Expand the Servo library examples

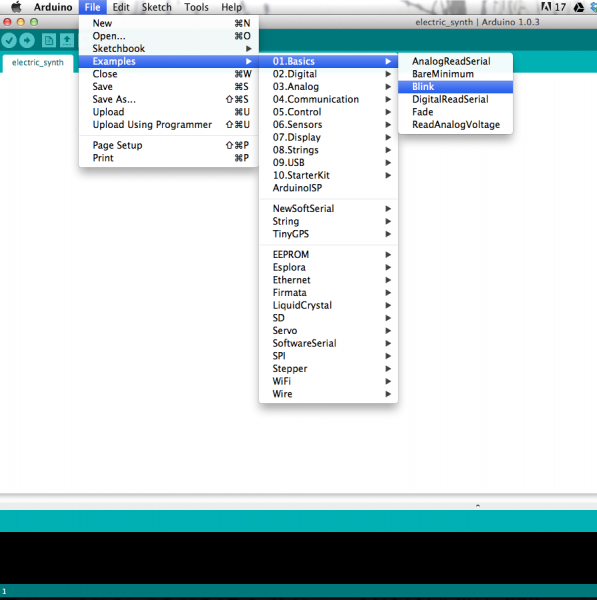pyautogui.click(x=328, y=331)
